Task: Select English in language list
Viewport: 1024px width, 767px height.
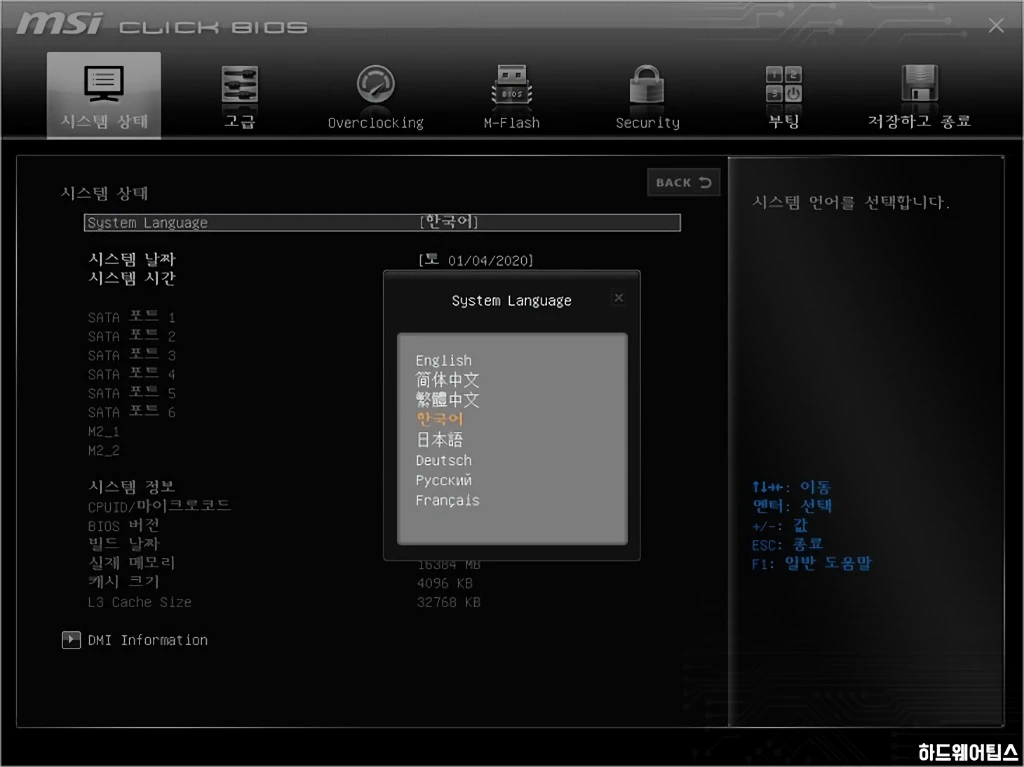Action: pos(443,360)
